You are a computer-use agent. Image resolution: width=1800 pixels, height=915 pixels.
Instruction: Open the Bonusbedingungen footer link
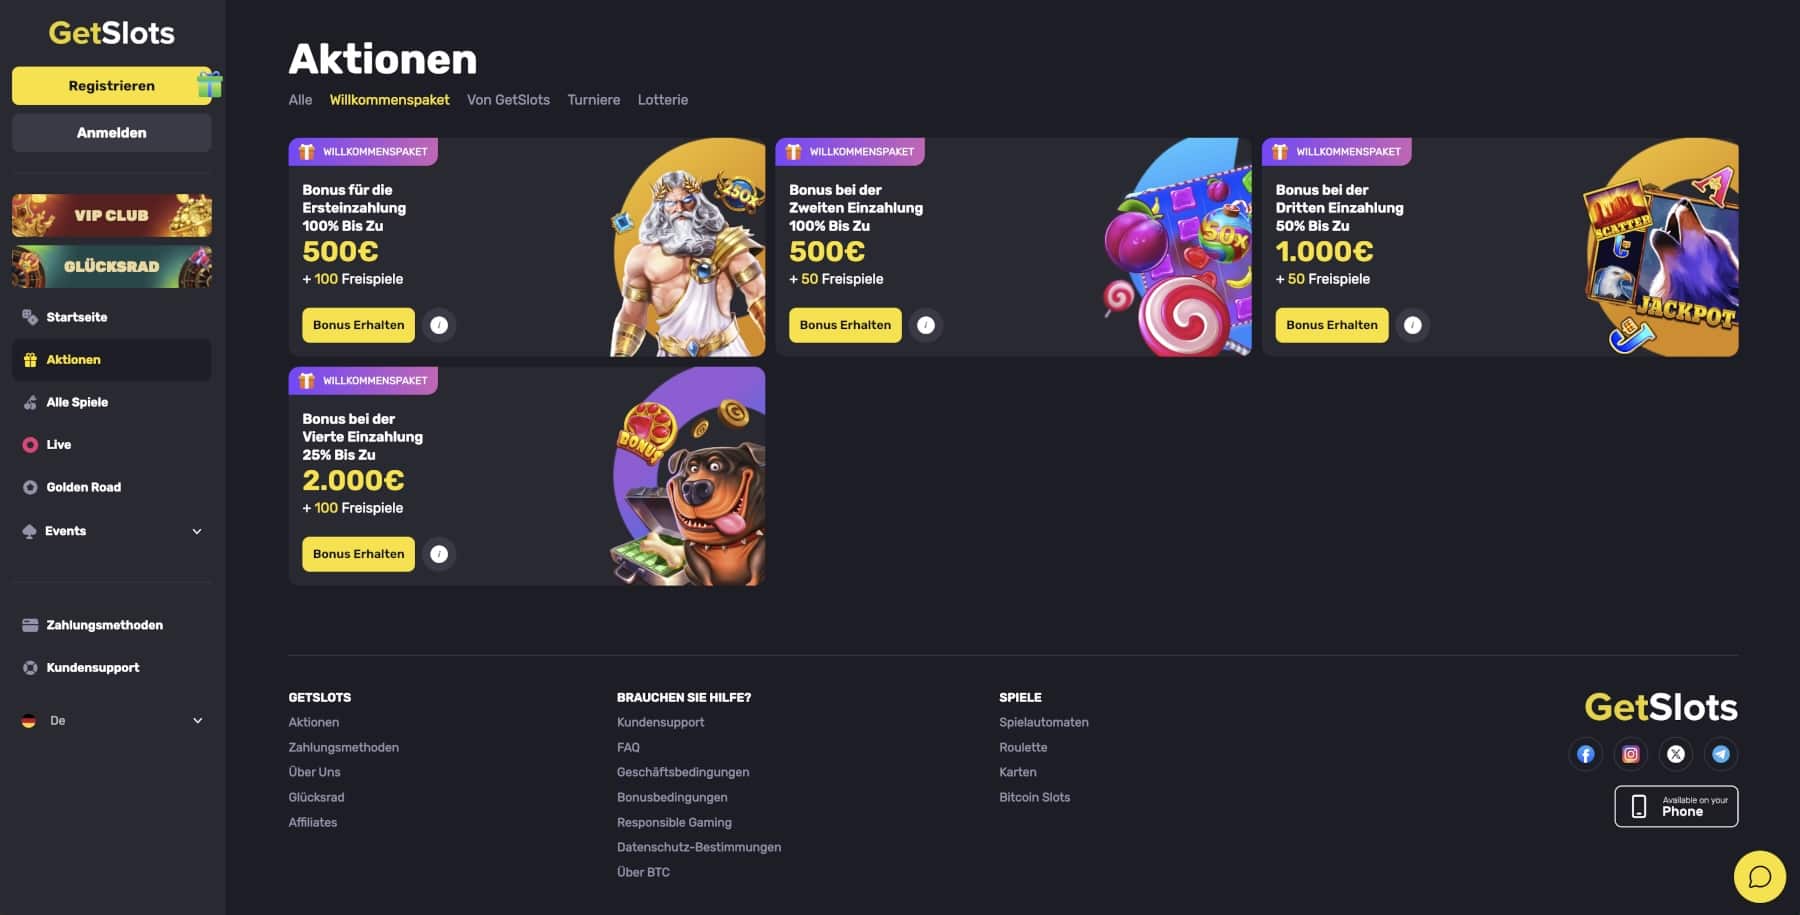coord(672,797)
